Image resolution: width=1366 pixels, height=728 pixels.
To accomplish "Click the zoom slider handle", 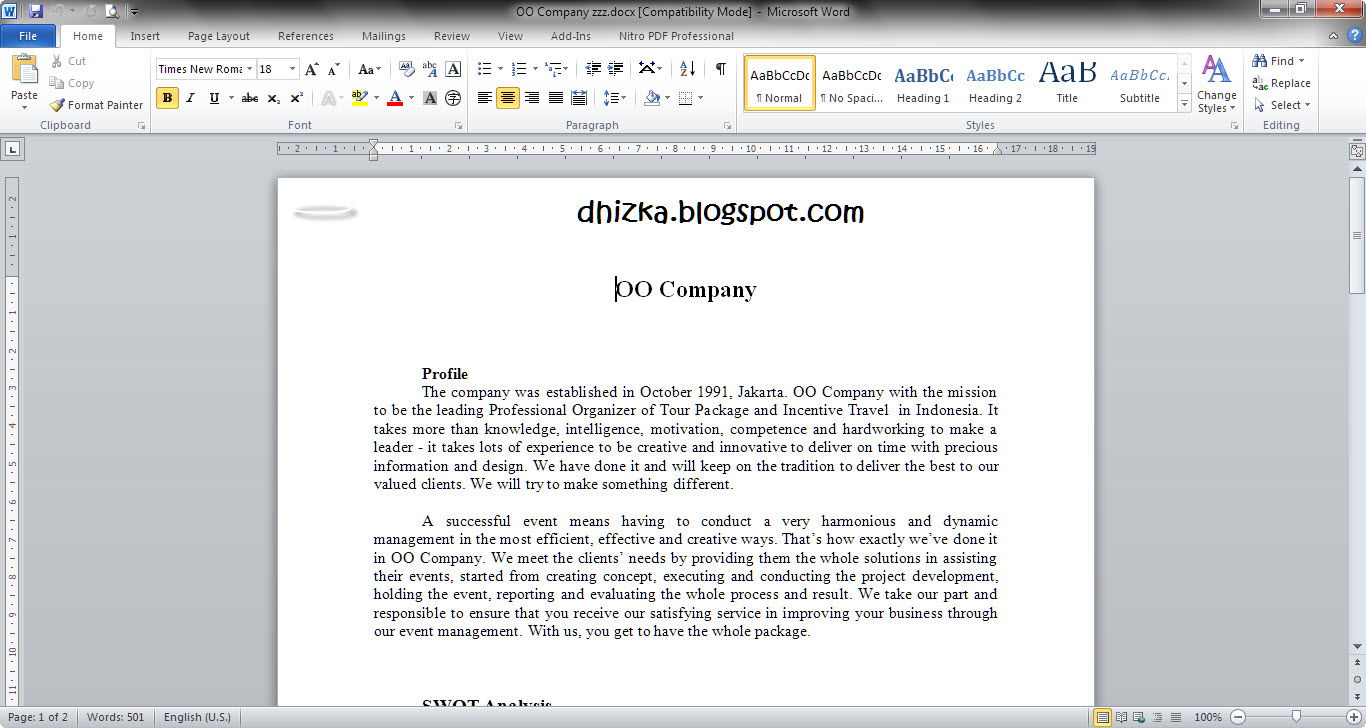I will [1296, 717].
